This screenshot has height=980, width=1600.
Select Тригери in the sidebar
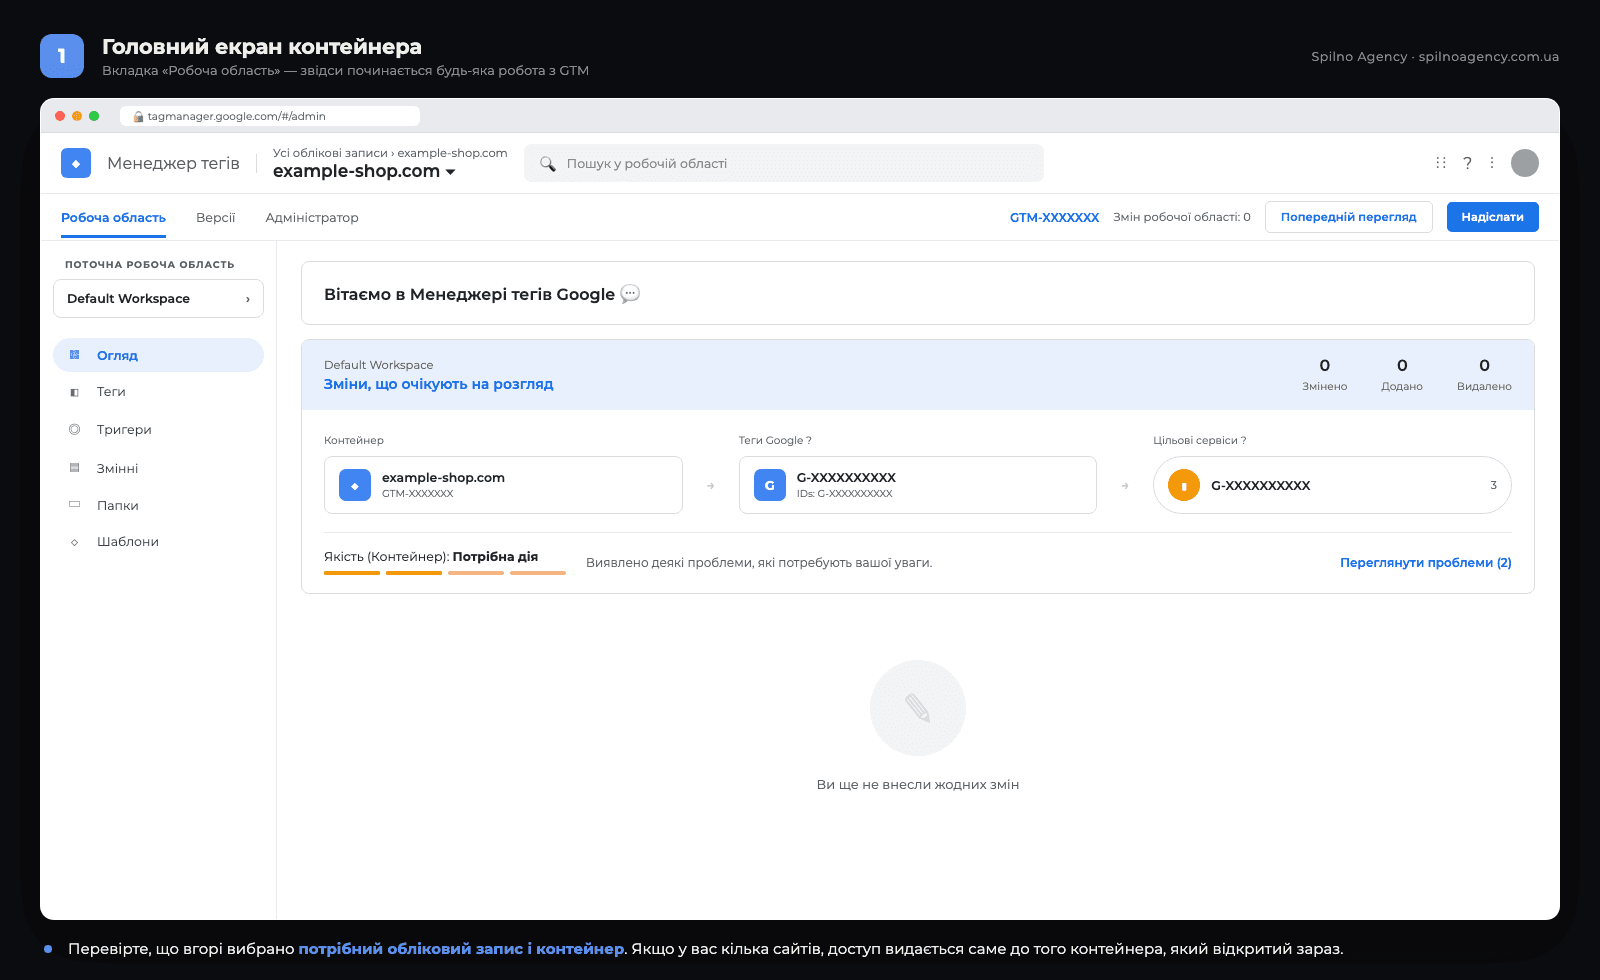coord(158,429)
